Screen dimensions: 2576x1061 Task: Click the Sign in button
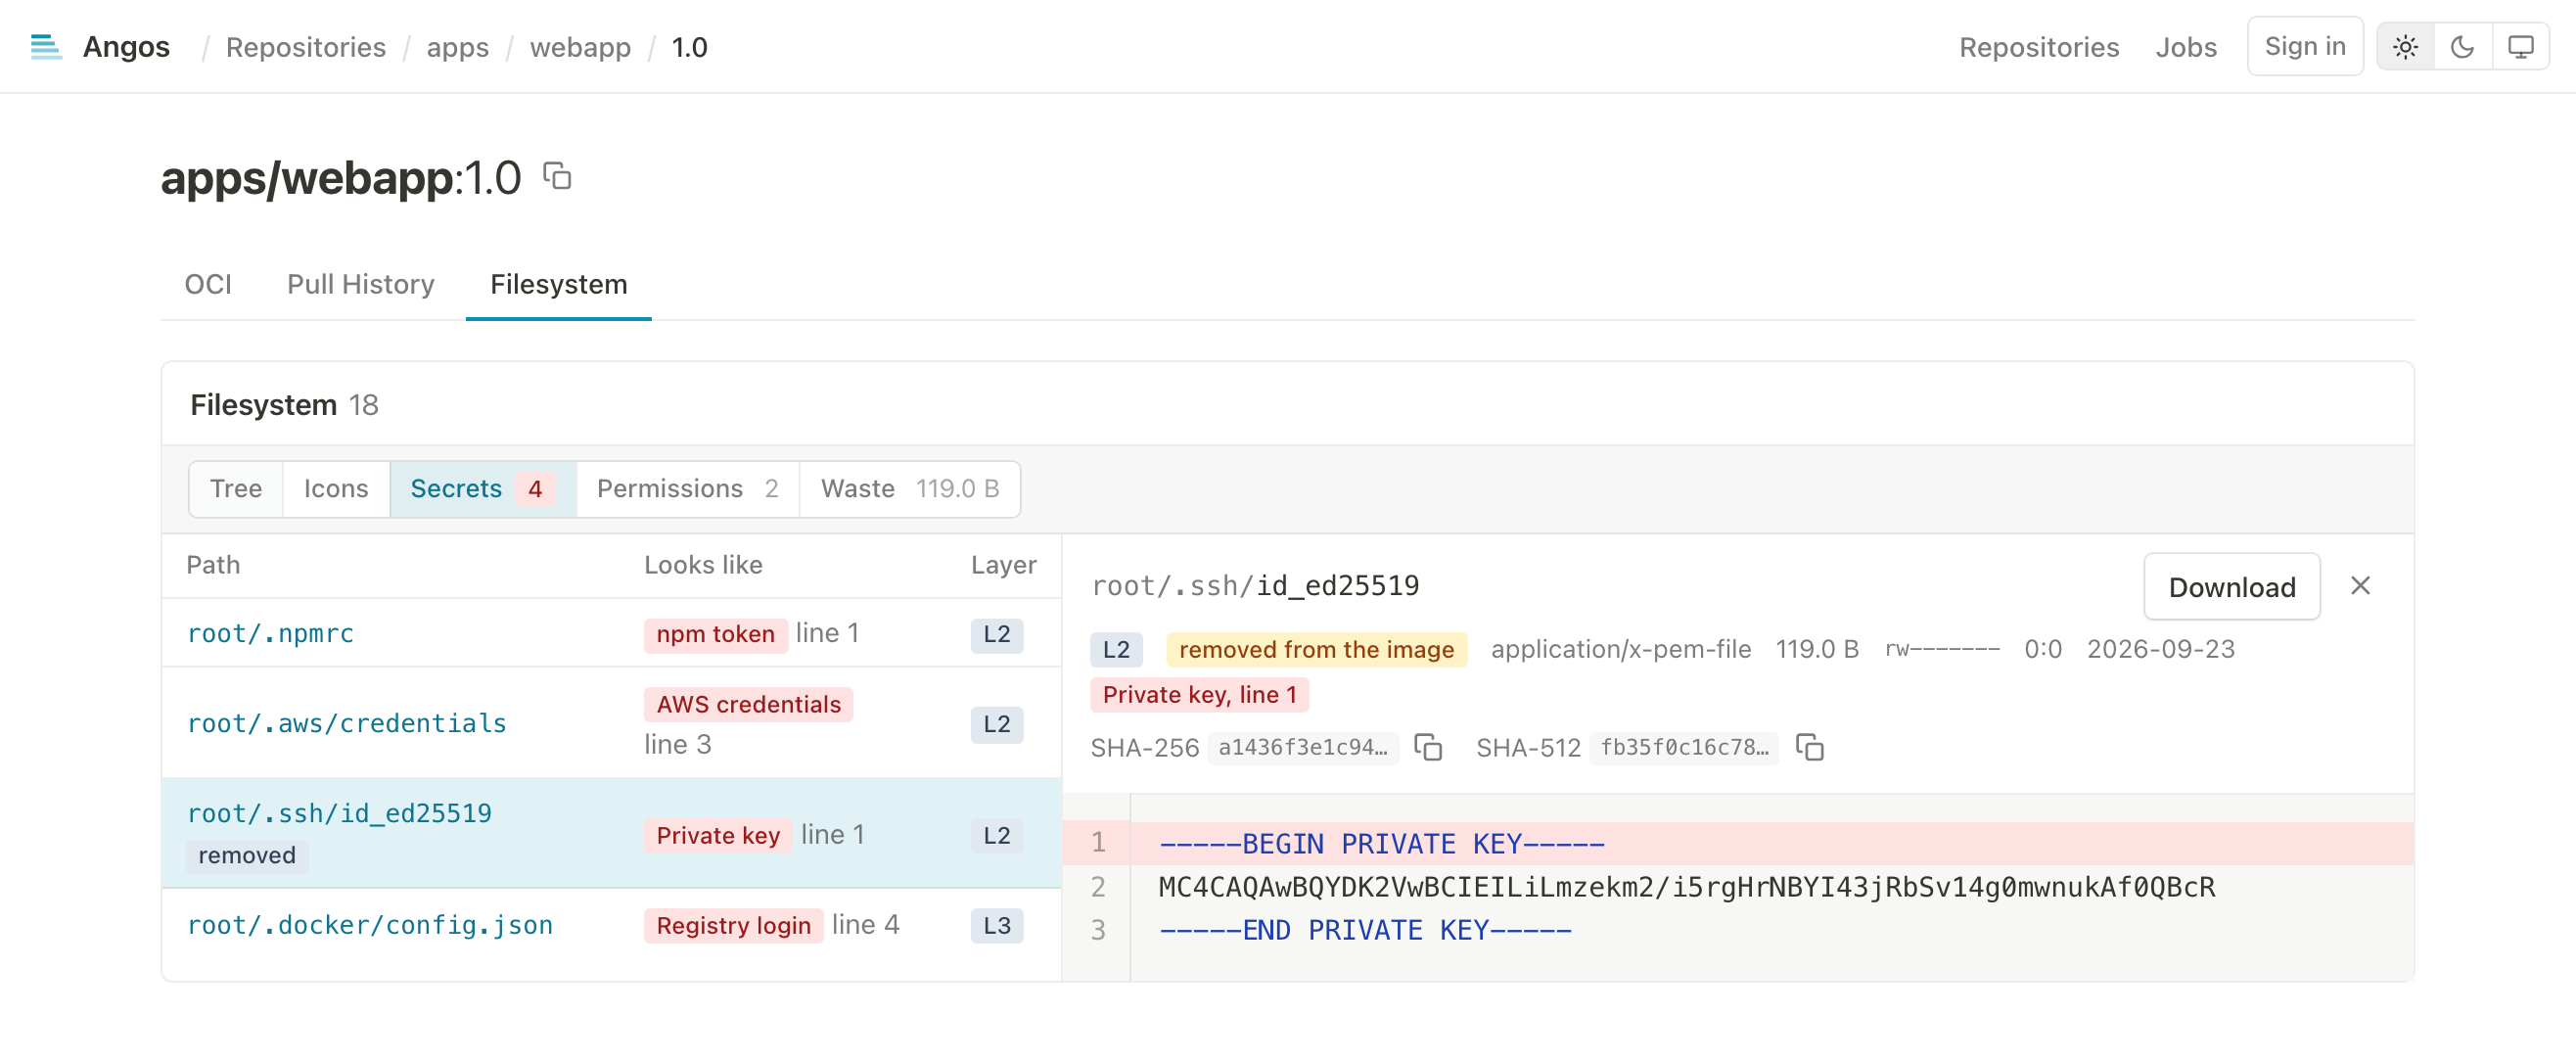2305,46
